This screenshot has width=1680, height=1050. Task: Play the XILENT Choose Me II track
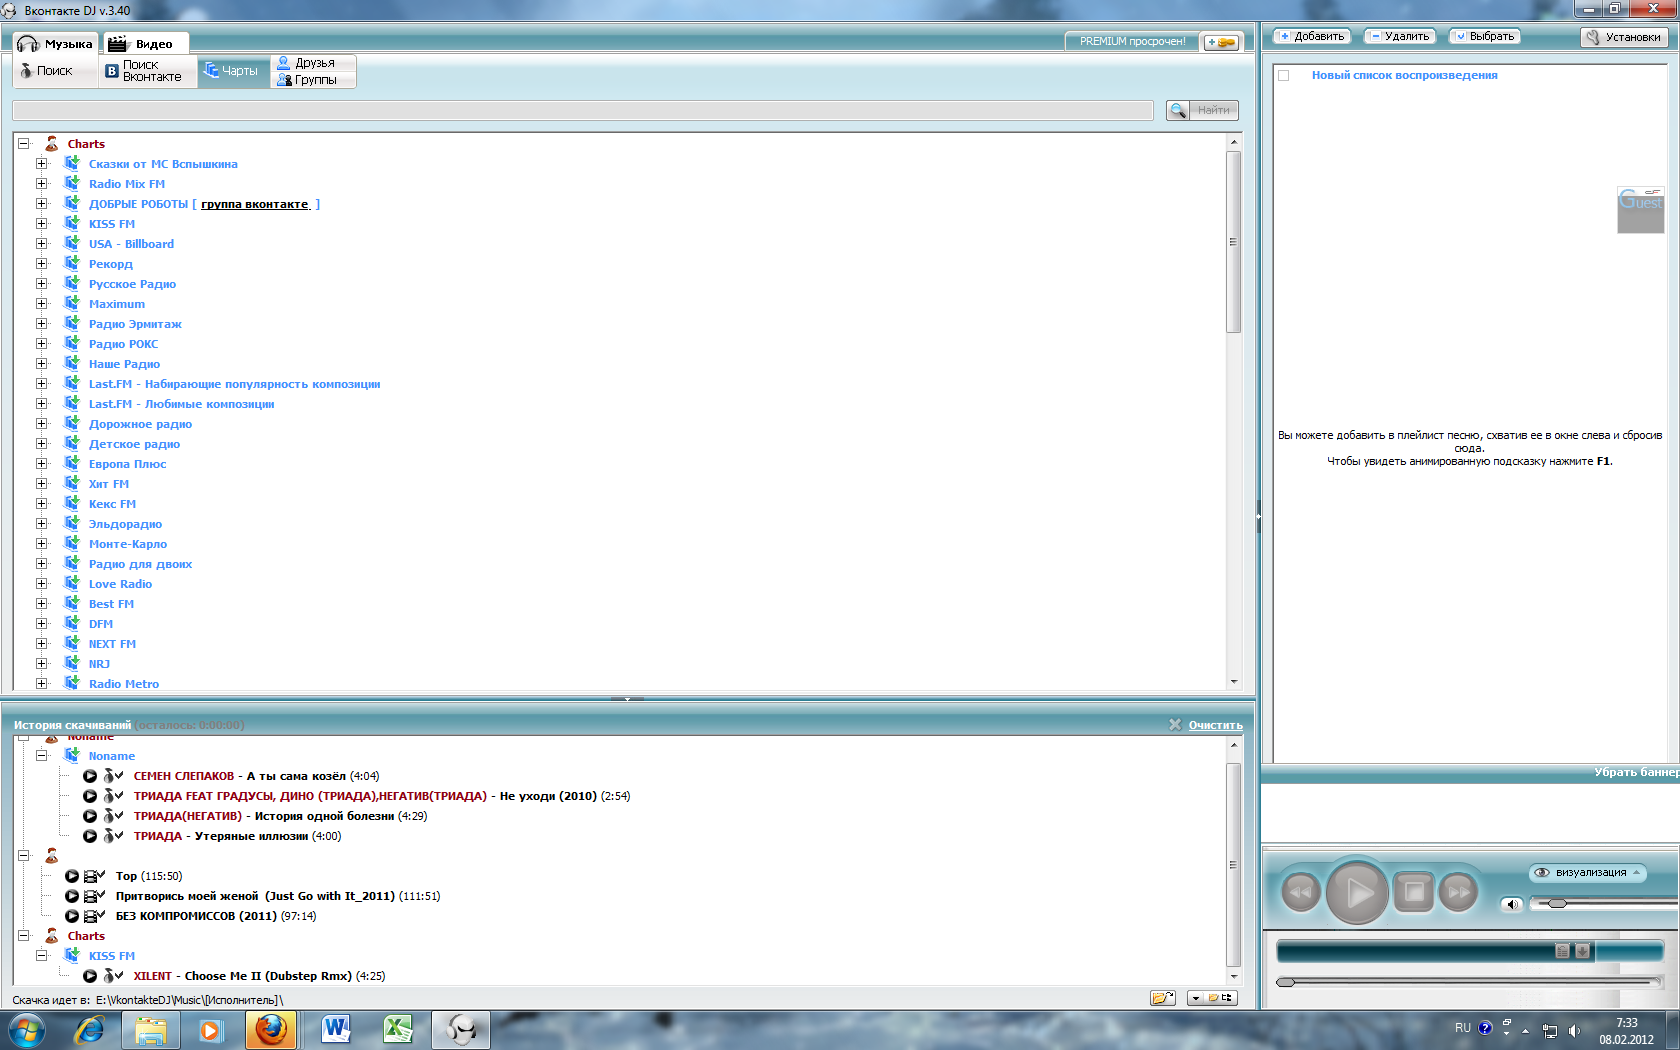[x=90, y=976]
